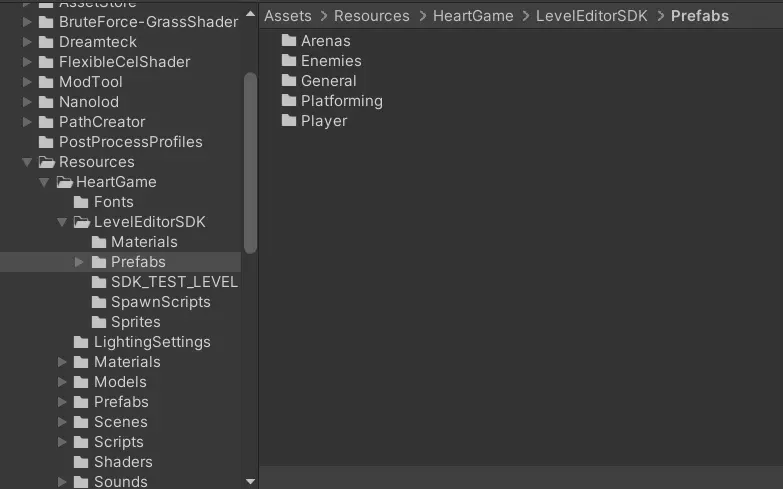Select the Fonts folder icon in tree

tap(82, 202)
